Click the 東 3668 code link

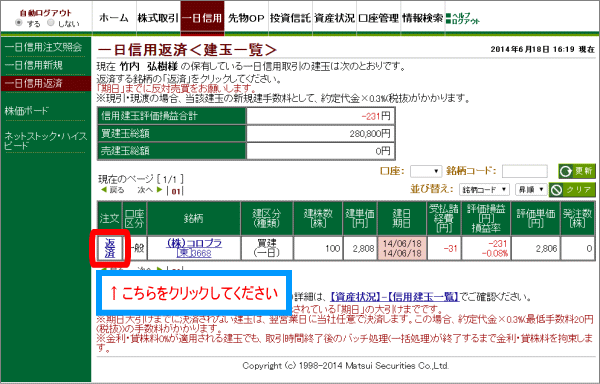tap(194, 253)
